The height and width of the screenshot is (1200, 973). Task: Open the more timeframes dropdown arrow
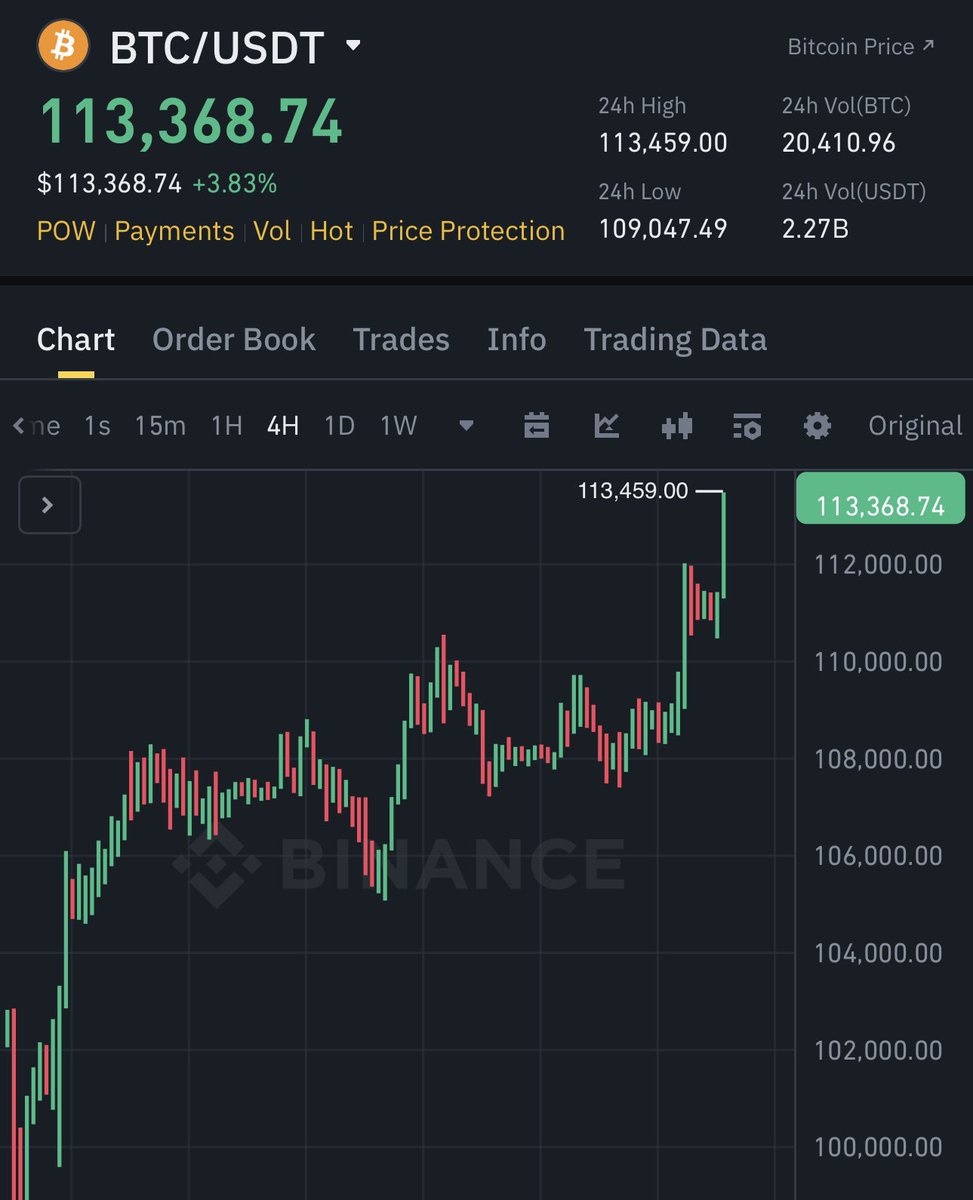coord(466,426)
